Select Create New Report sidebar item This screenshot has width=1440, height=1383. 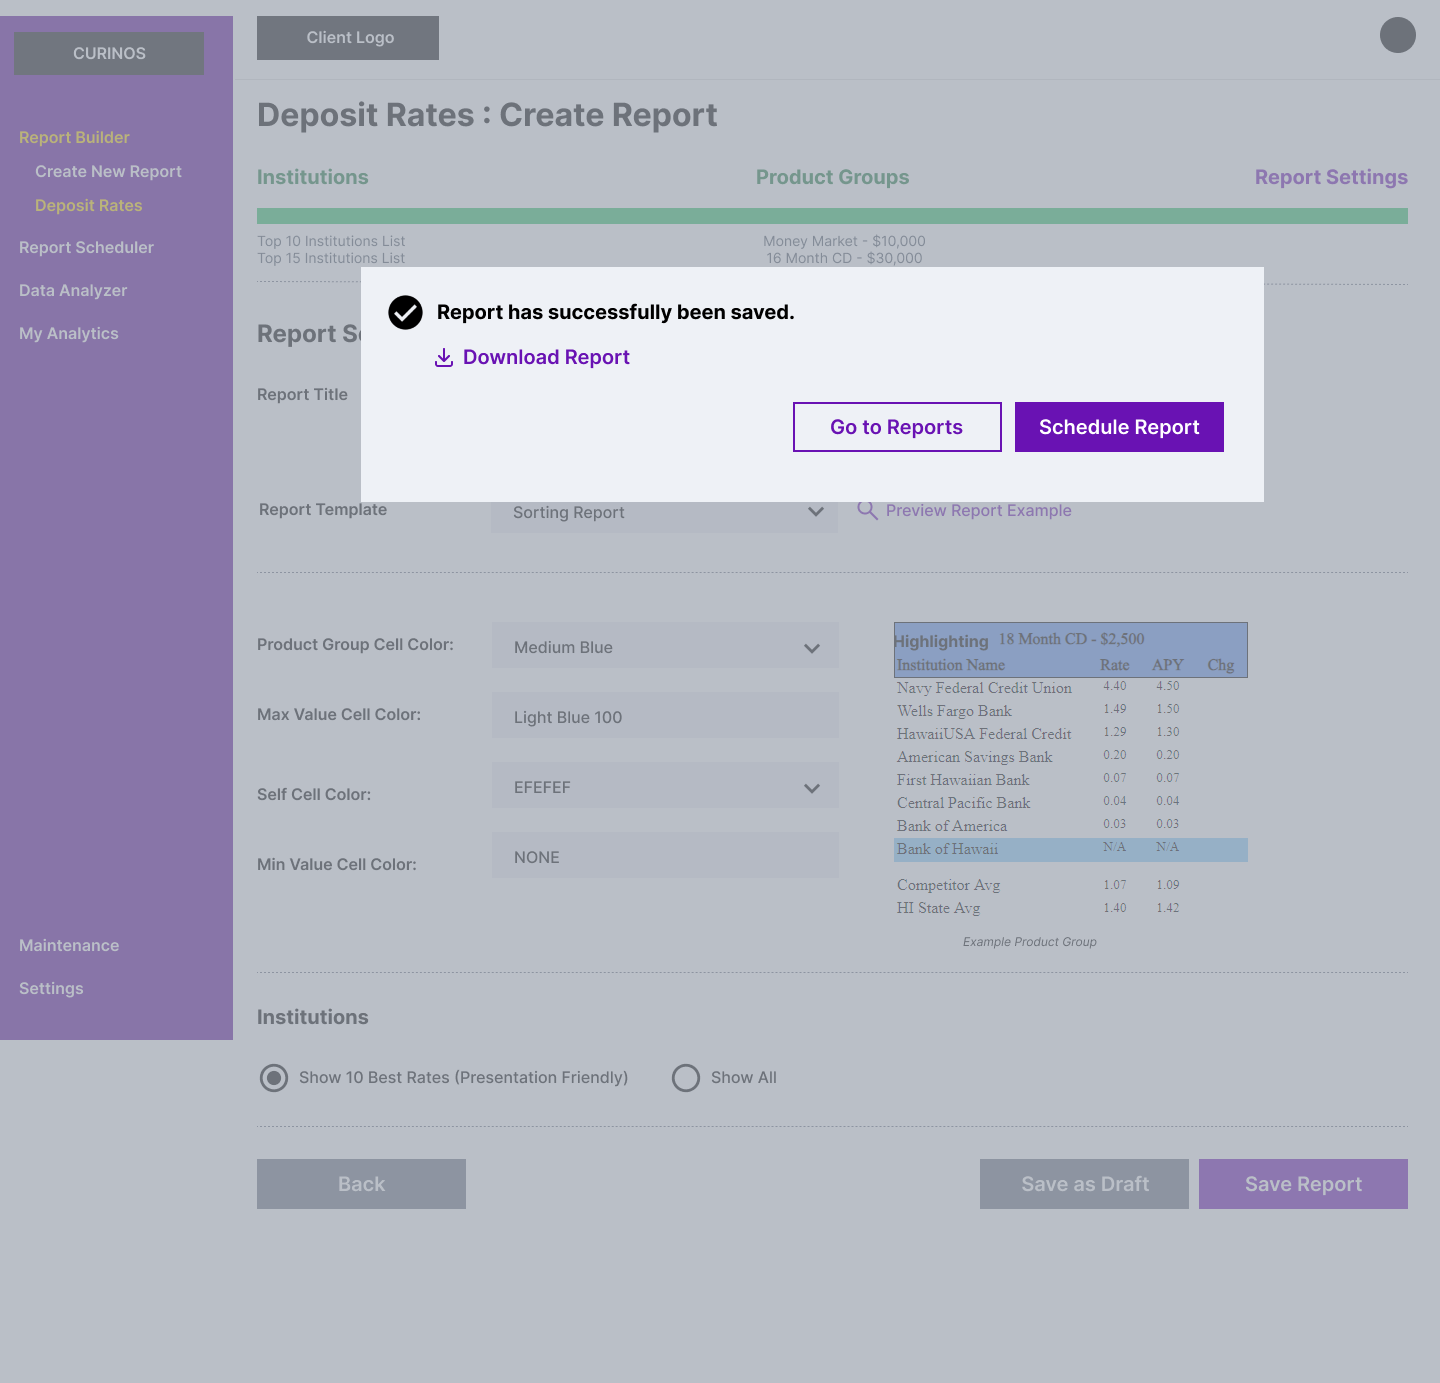coord(108,171)
